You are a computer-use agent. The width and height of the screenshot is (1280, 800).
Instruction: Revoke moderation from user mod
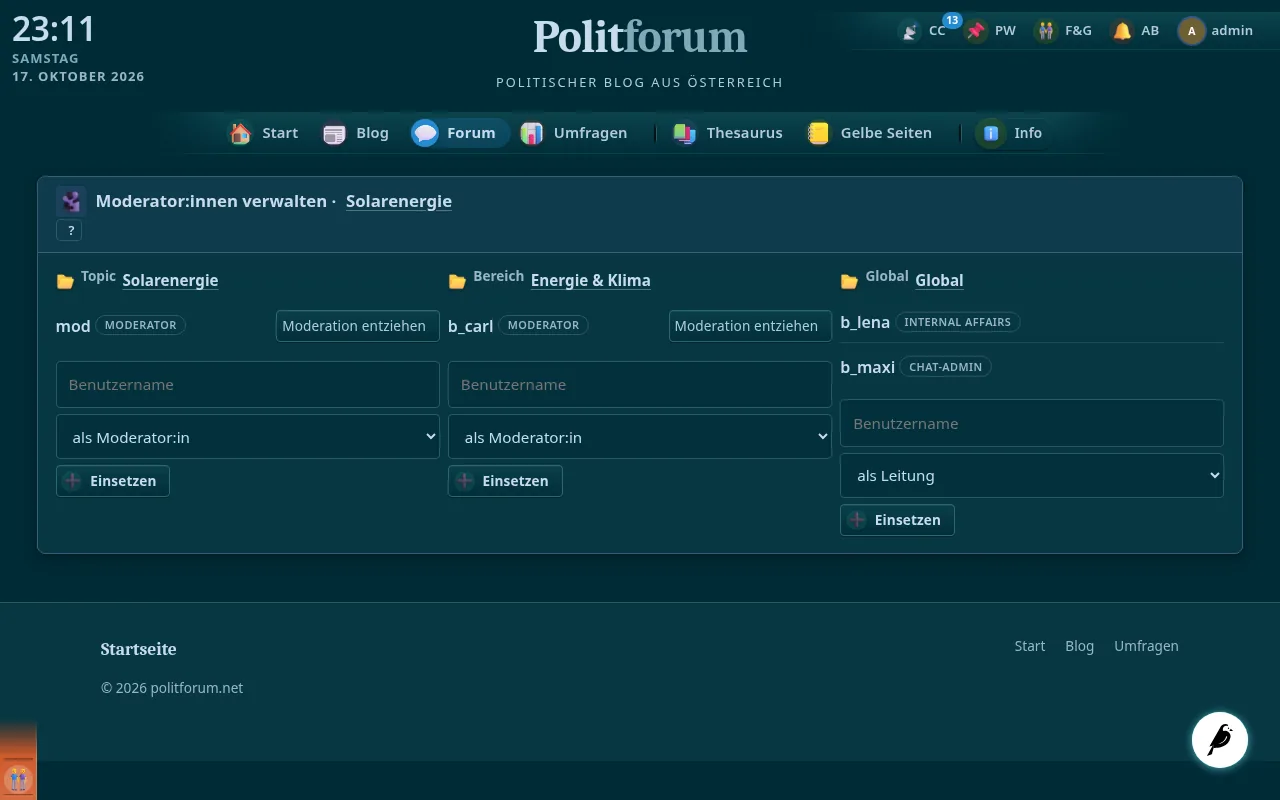pos(358,326)
